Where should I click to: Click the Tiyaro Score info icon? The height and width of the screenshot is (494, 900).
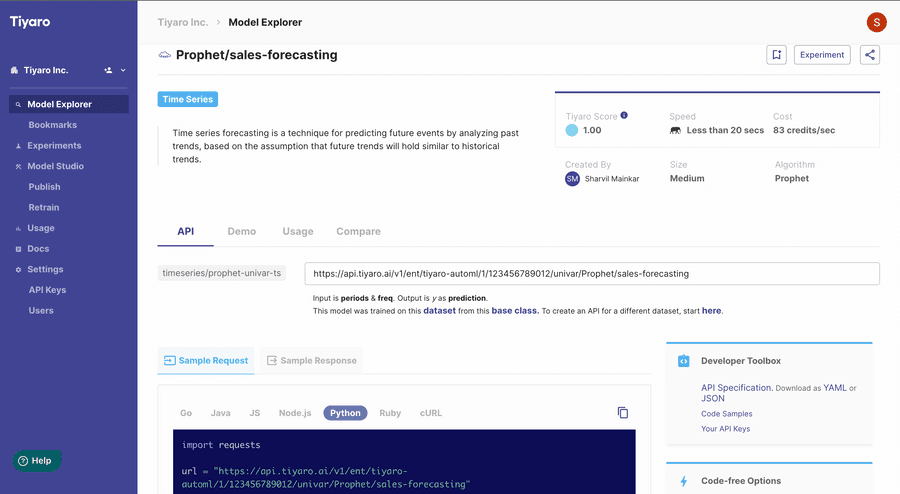click(624, 115)
